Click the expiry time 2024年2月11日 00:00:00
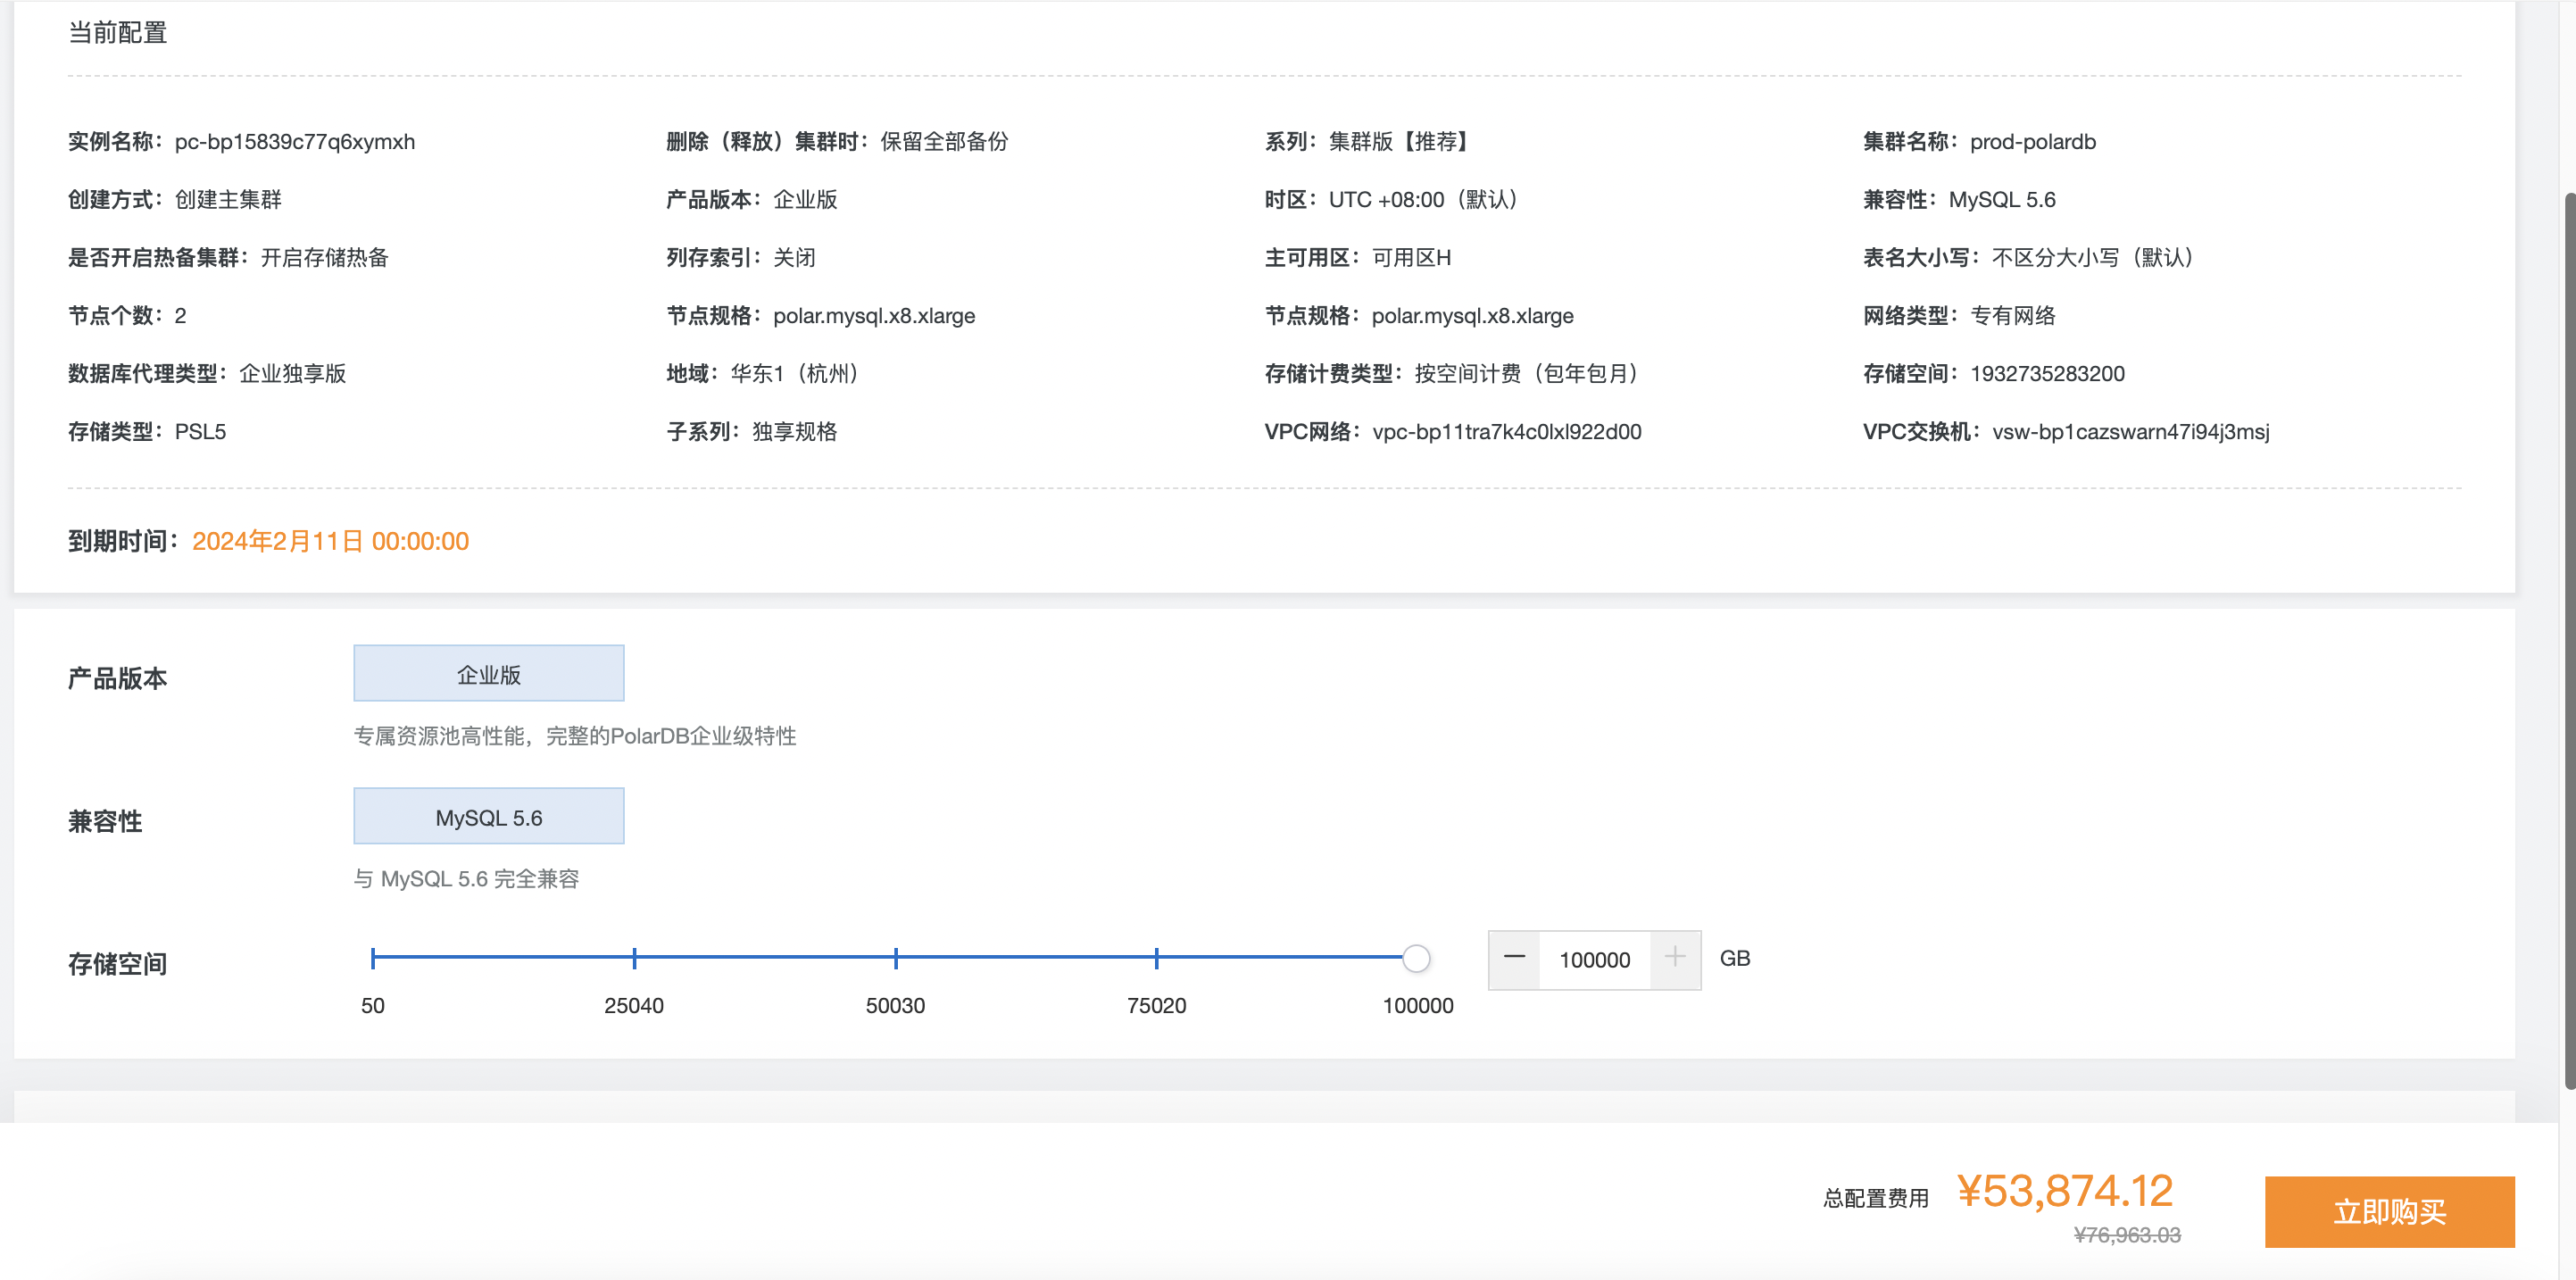This screenshot has width=2576, height=1280. 330,541
